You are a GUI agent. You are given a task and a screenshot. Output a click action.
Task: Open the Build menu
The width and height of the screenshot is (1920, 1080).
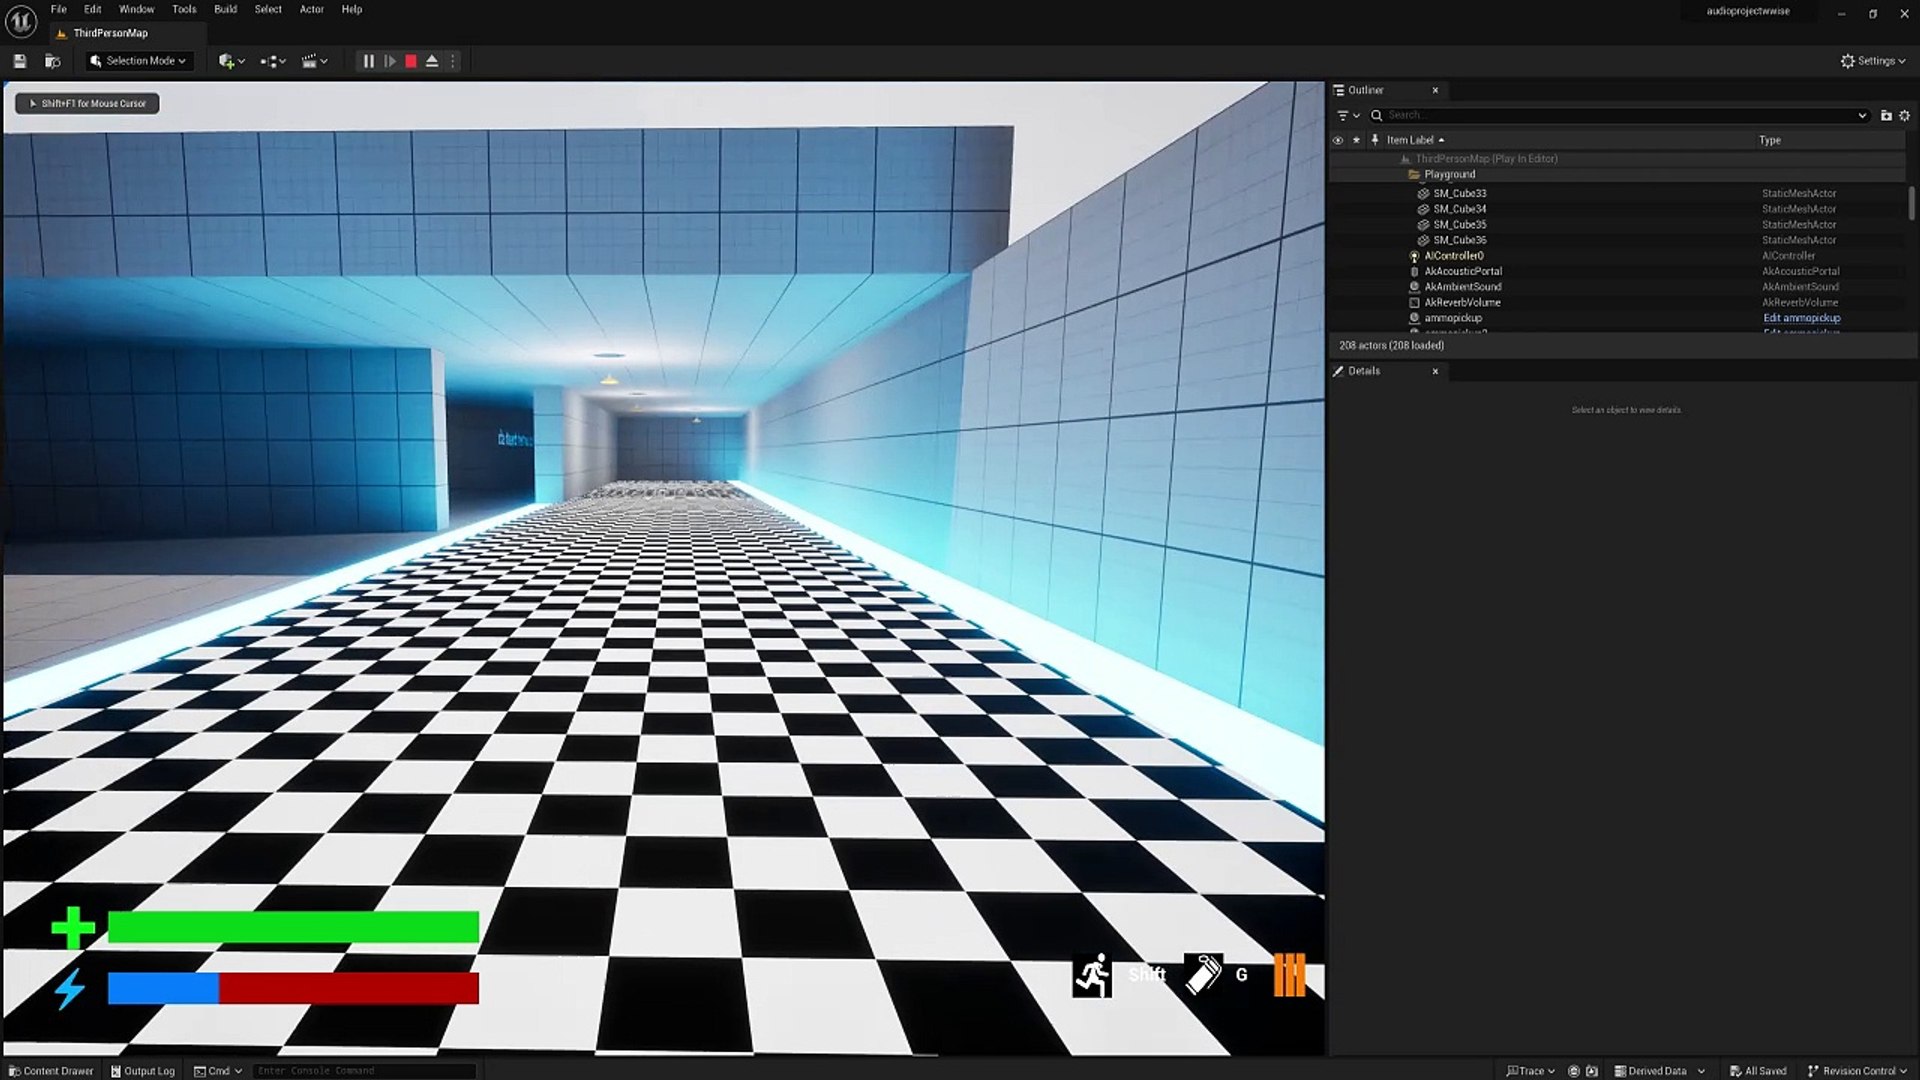click(226, 9)
